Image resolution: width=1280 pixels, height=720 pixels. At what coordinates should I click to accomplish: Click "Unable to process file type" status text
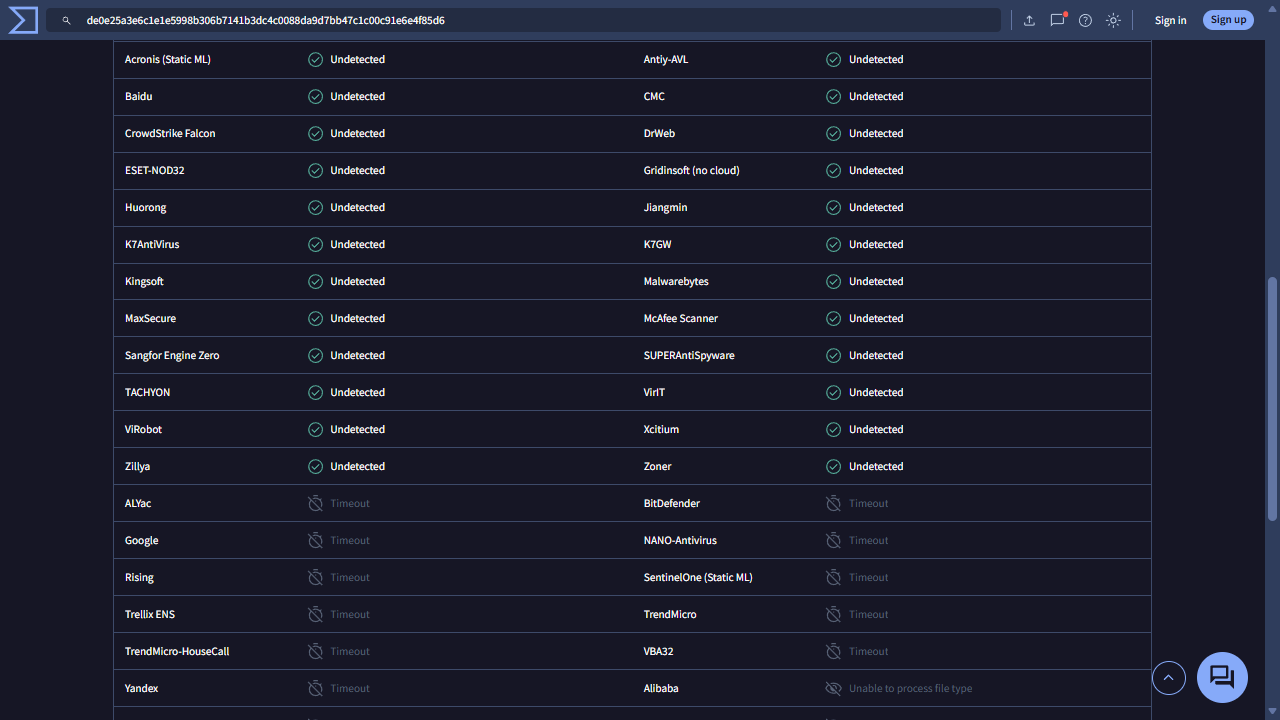tap(910, 689)
